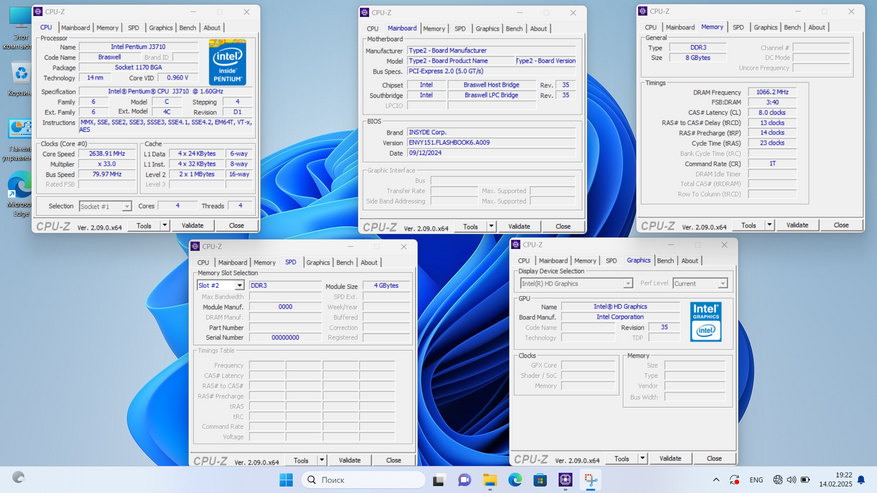The image size is (877, 493).
Task: Click the CPU-Z icon in taskbar
Action: tap(565, 480)
